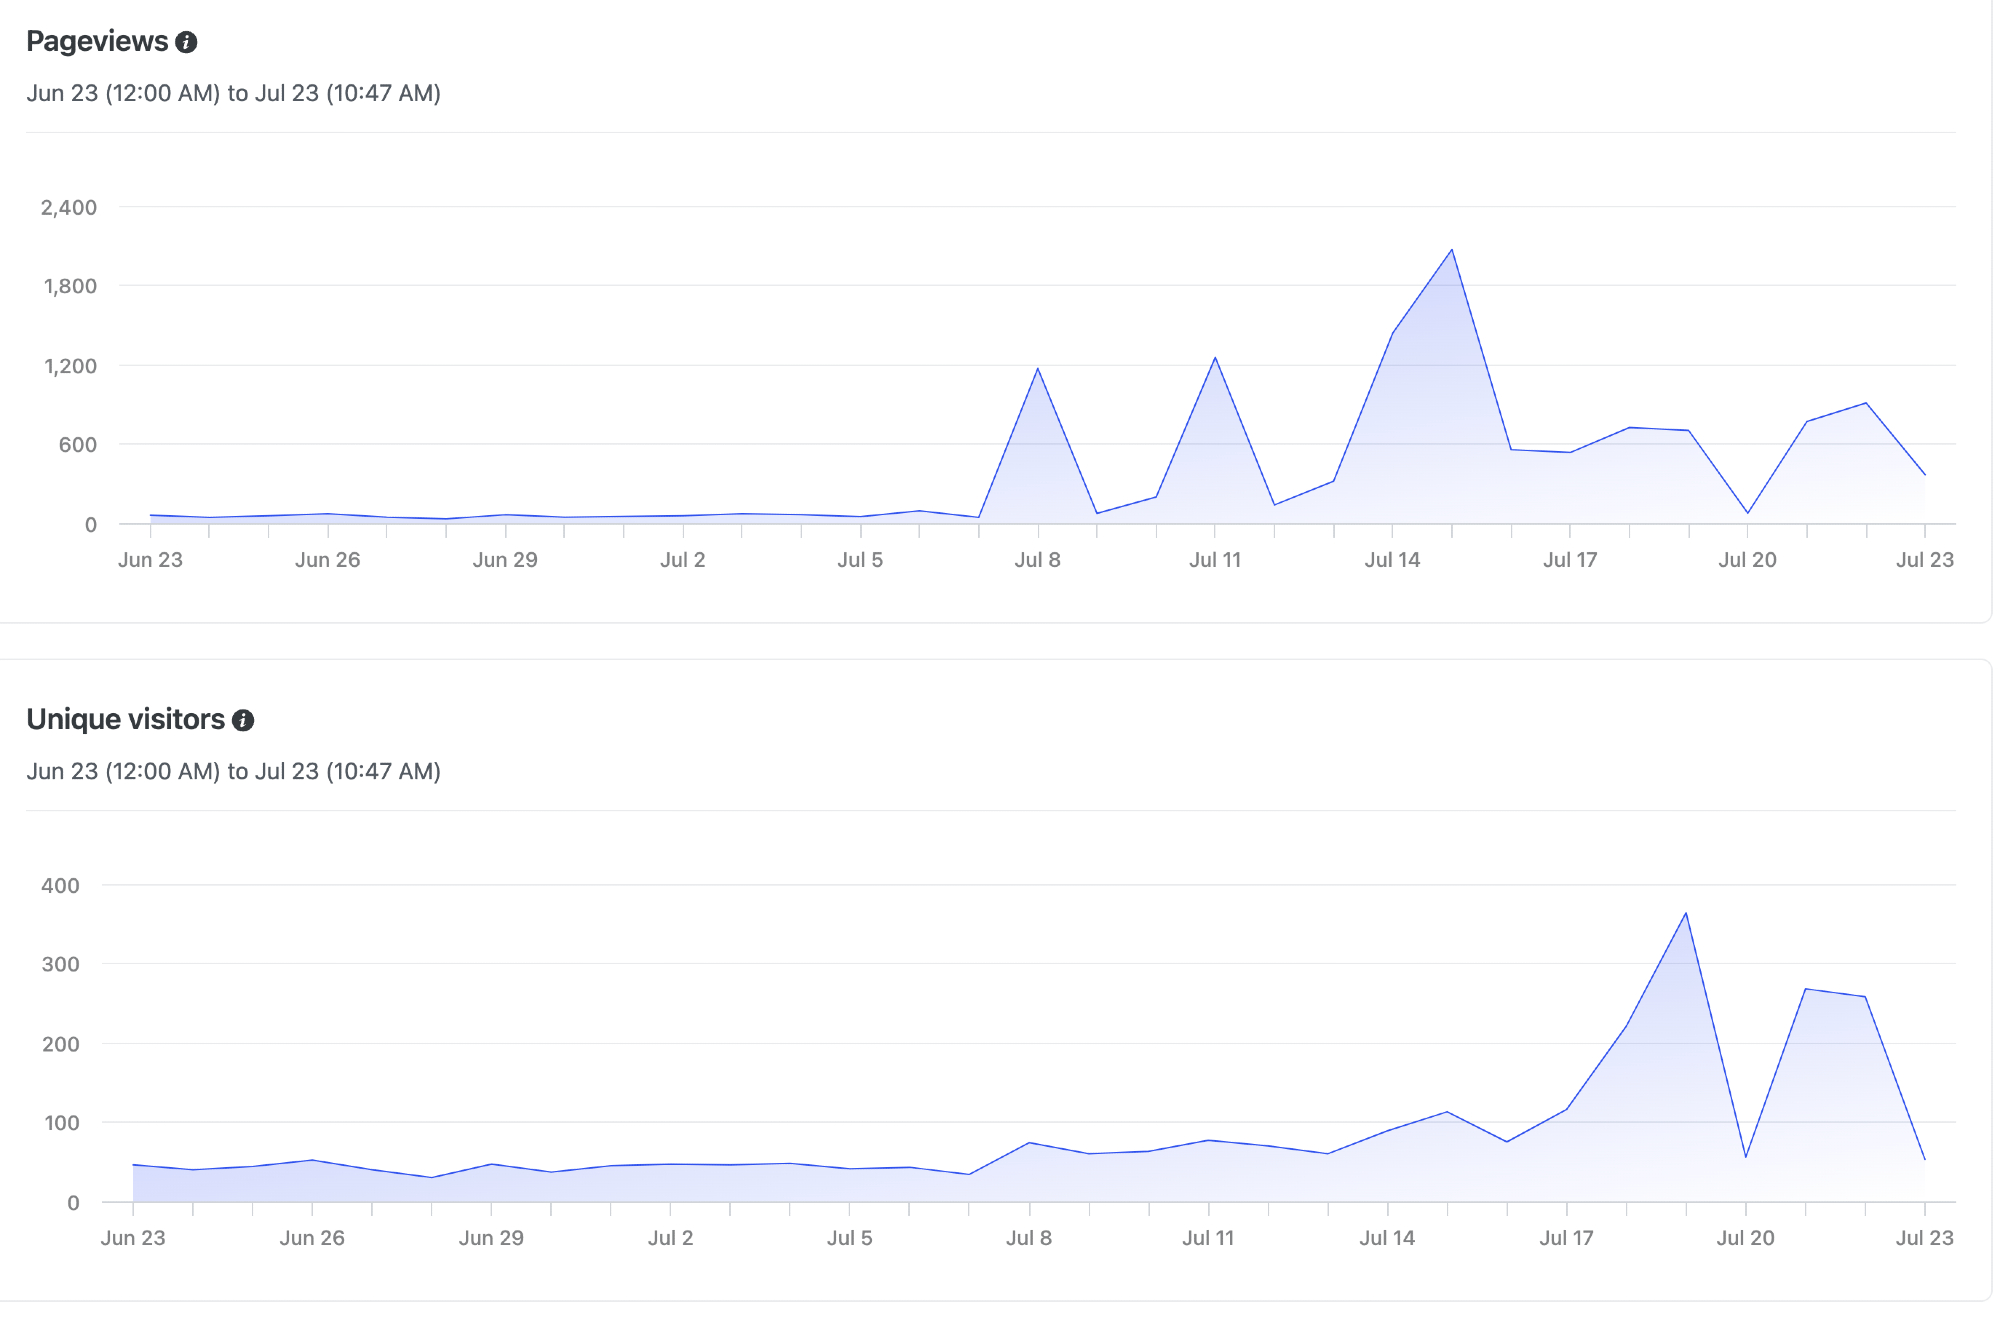Click the Jun 23 label on Pageviews axis
Screen dimensions: 2000x1320
[150, 560]
